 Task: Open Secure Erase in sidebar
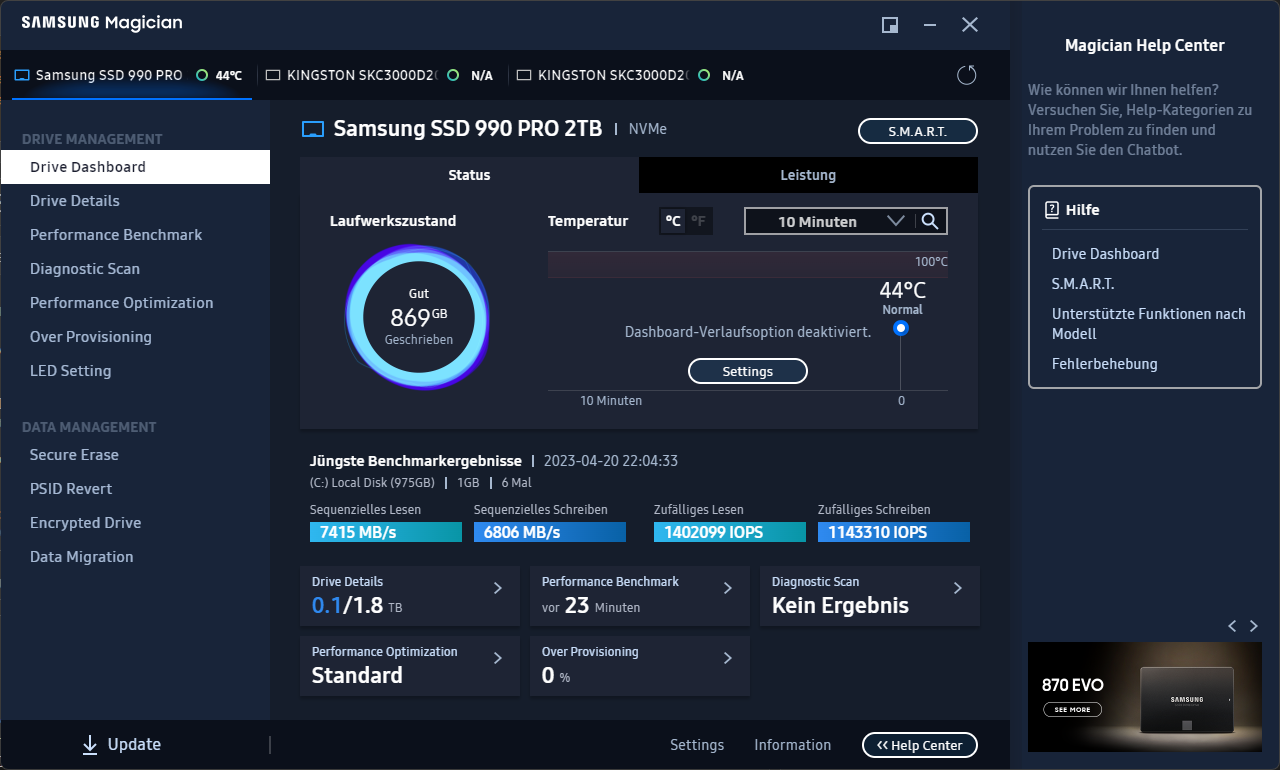(135, 455)
